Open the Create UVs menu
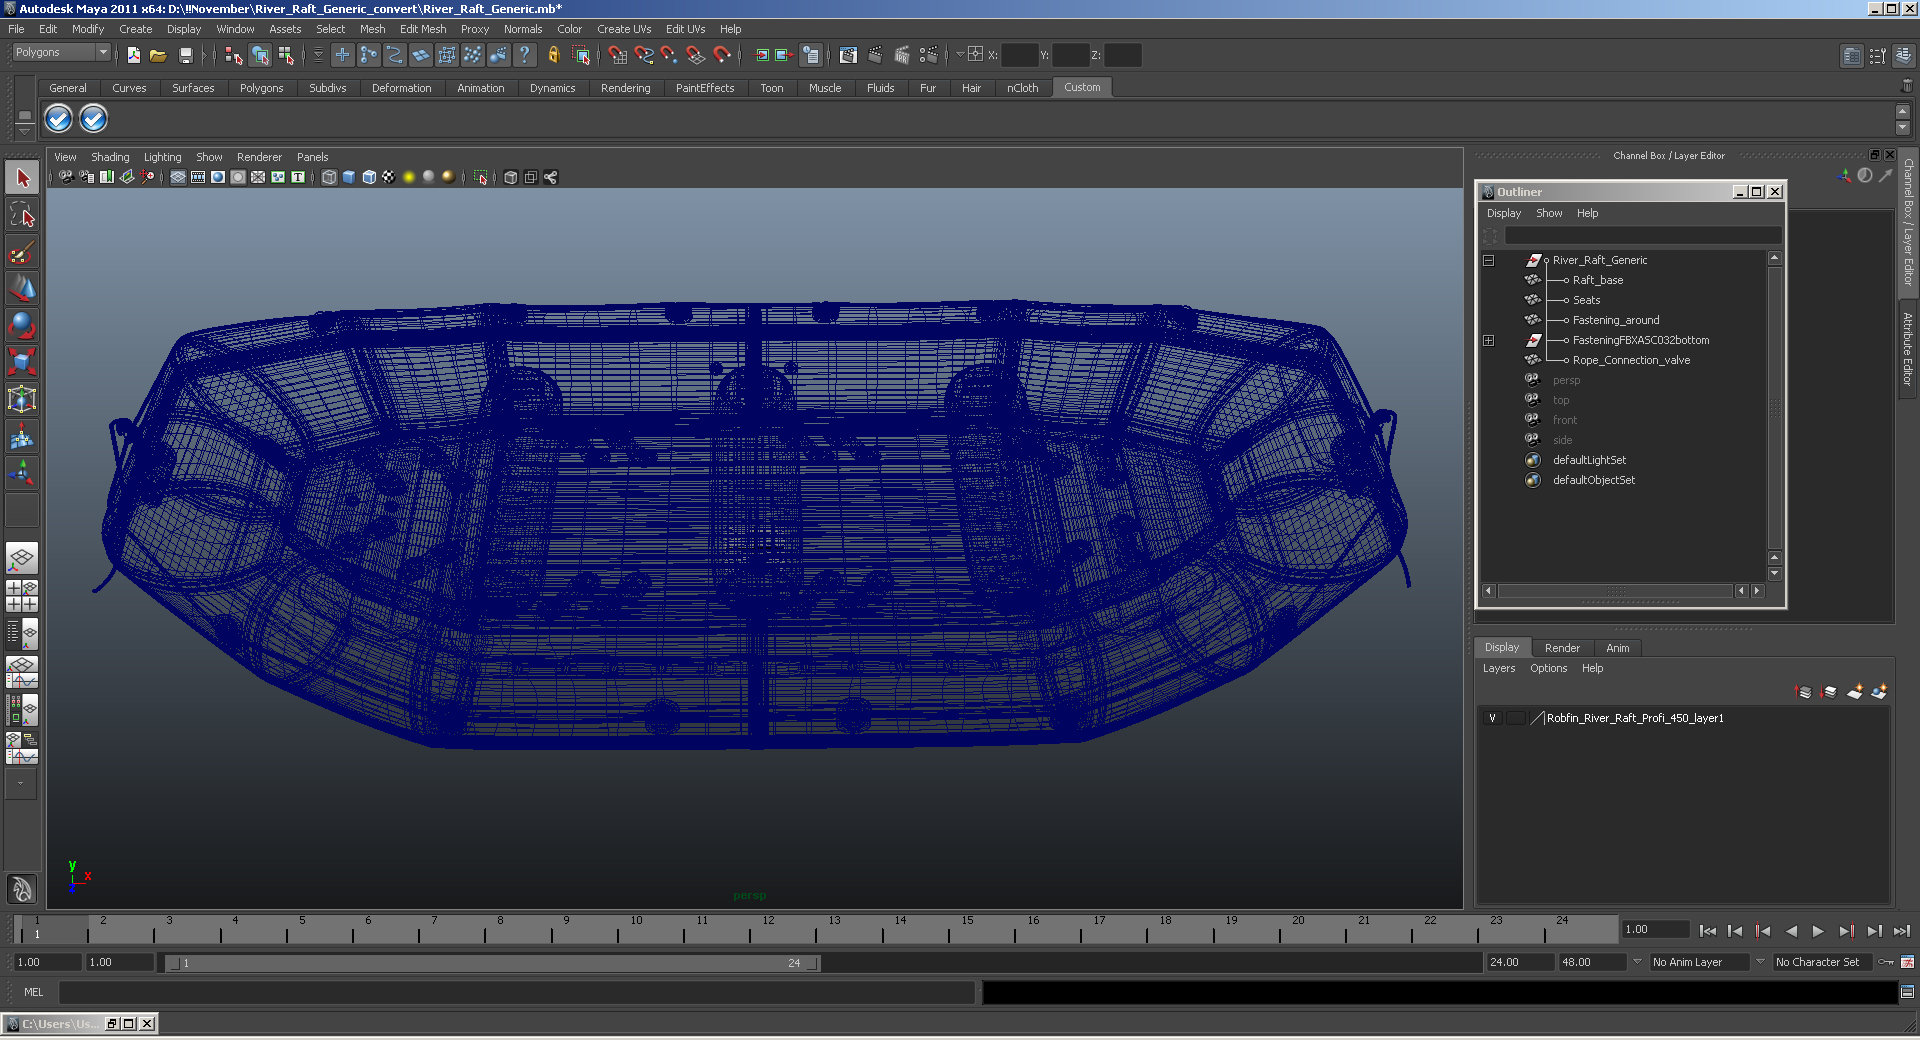Screen dimensions: 1920x1040 coord(624,29)
